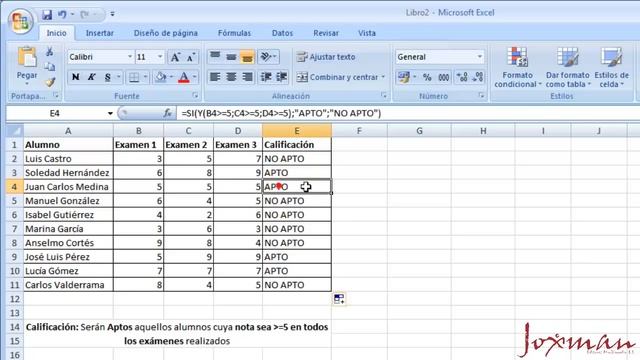Image resolution: width=640 pixels, height=360 pixels.
Task: Decrease font size with small A
Action: click(191, 57)
